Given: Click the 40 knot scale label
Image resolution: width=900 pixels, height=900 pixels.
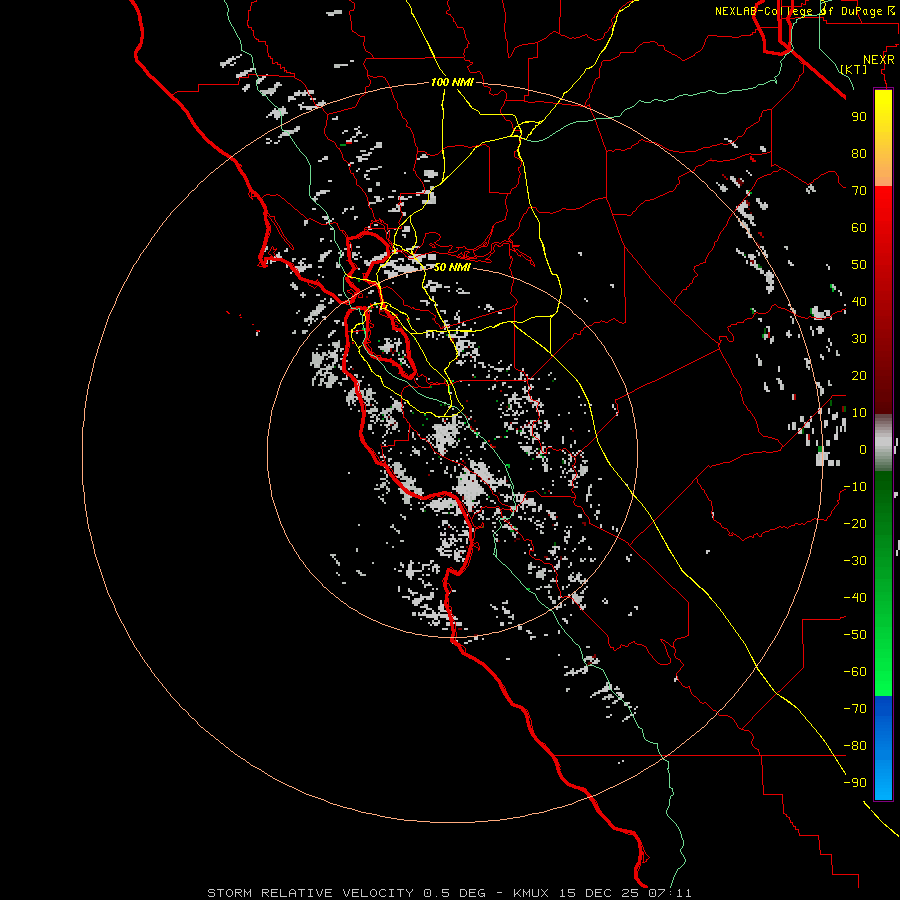Looking at the screenshot, I should coord(859,301).
